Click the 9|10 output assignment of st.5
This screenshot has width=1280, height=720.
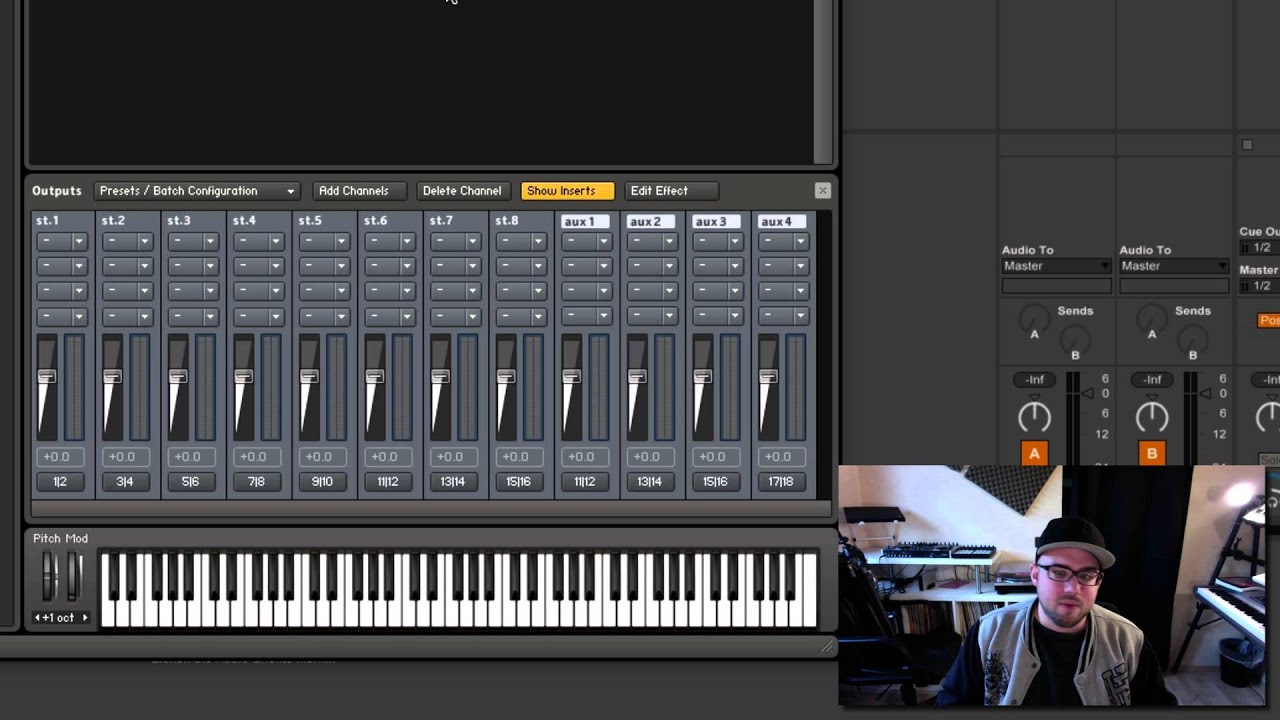point(322,482)
